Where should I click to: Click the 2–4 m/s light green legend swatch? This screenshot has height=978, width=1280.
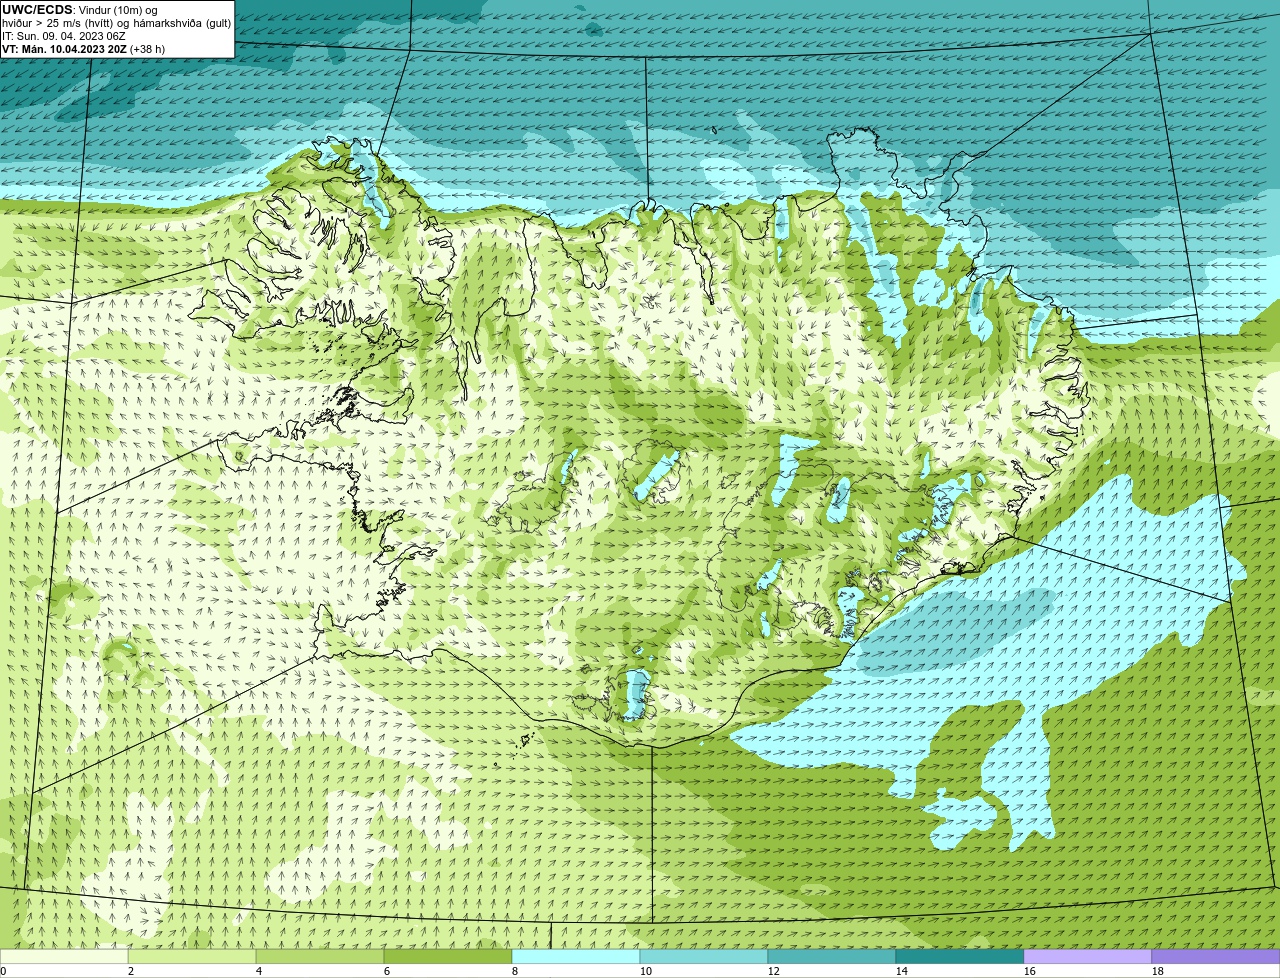(x=192, y=957)
